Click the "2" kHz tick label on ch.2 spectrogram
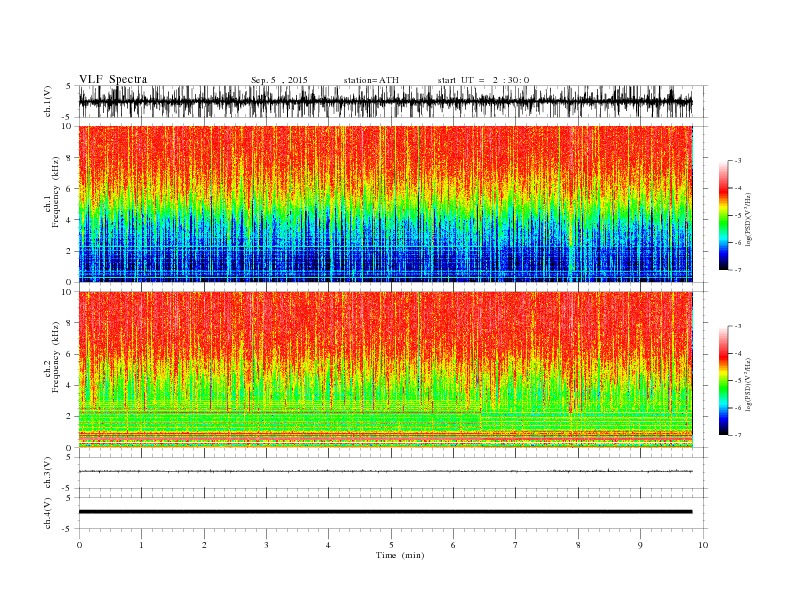 click(x=69, y=417)
